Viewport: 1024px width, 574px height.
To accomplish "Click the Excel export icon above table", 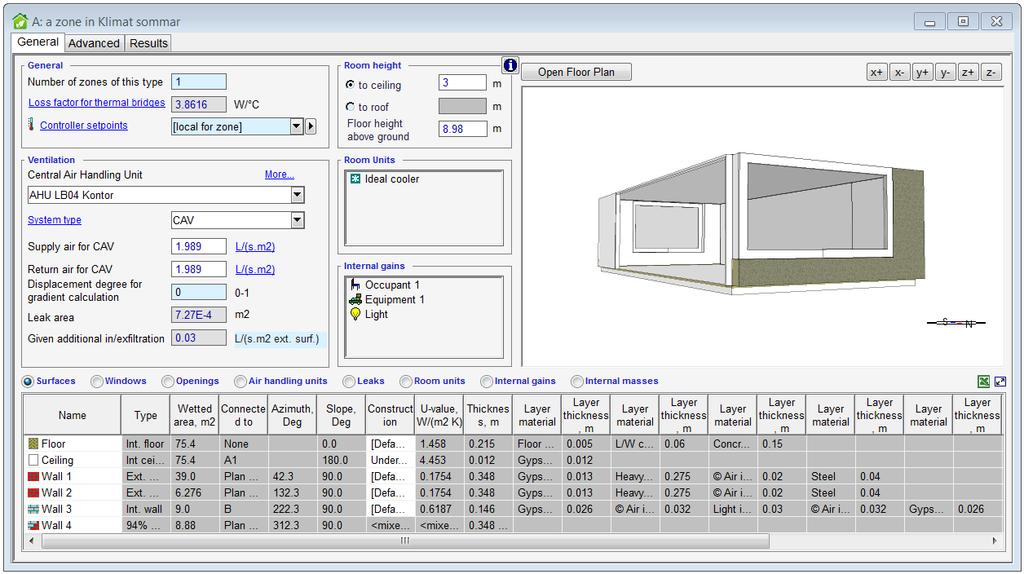I will coord(984,381).
